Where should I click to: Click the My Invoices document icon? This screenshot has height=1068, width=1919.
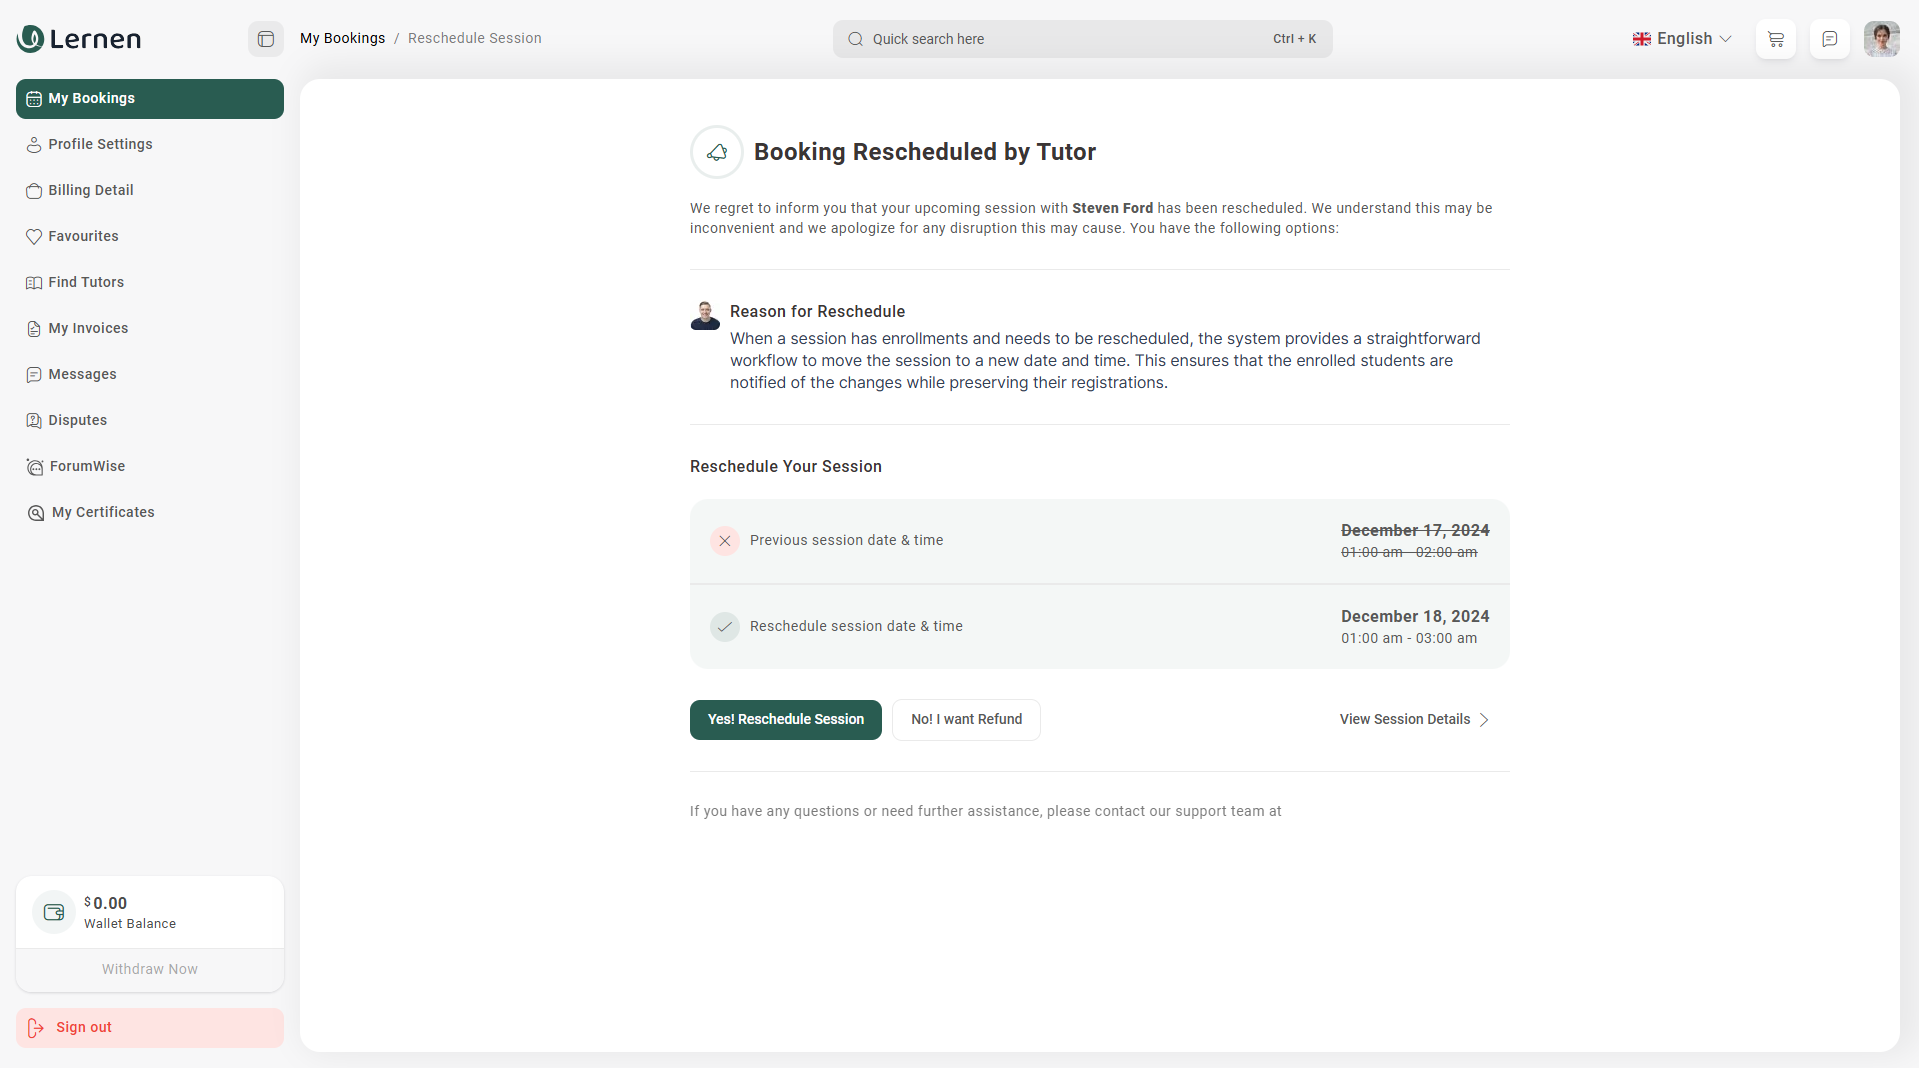click(34, 329)
